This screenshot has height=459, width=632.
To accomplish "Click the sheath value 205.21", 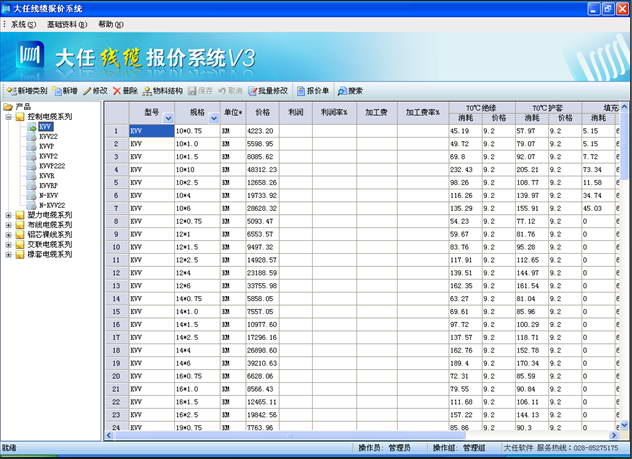I will point(532,170).
